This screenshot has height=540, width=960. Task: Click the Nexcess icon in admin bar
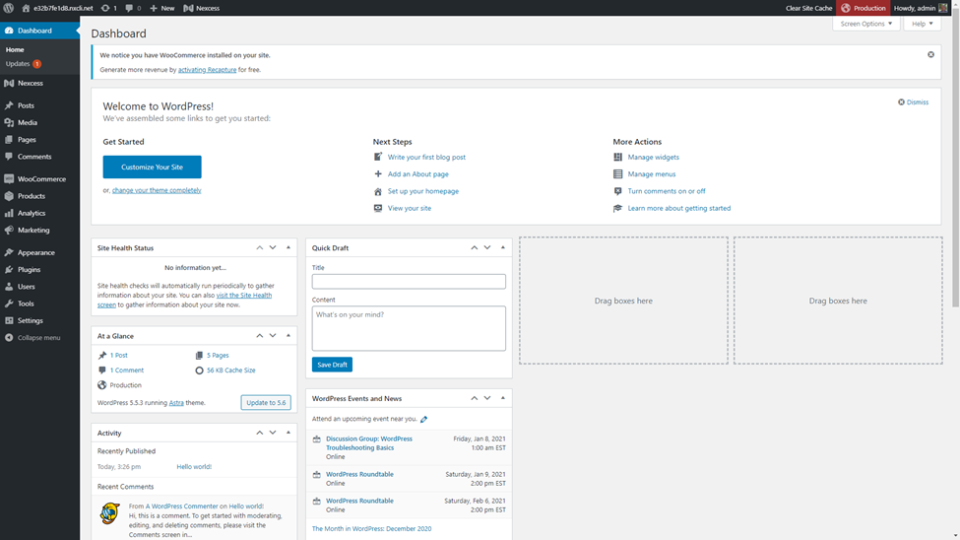[189, 8]
